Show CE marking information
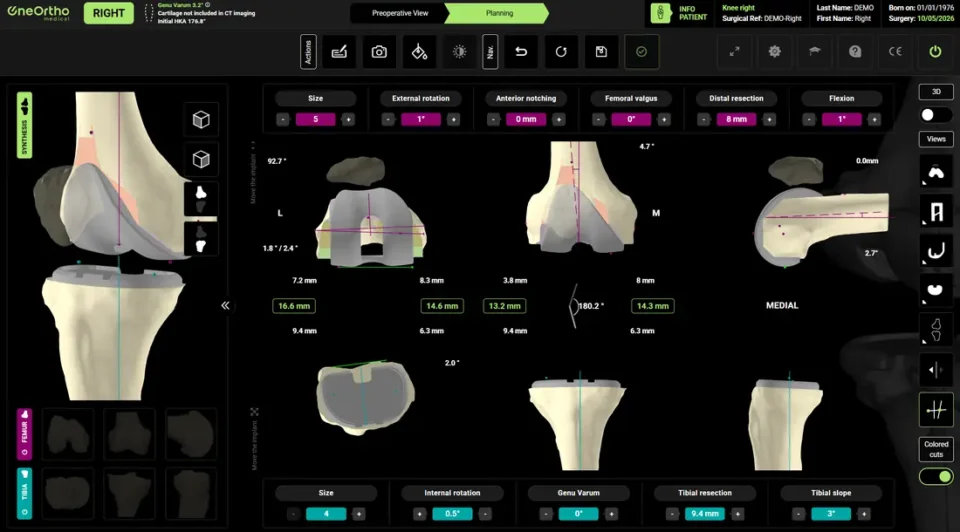Screen dimensions: 960x532 [x=895, y=52]
